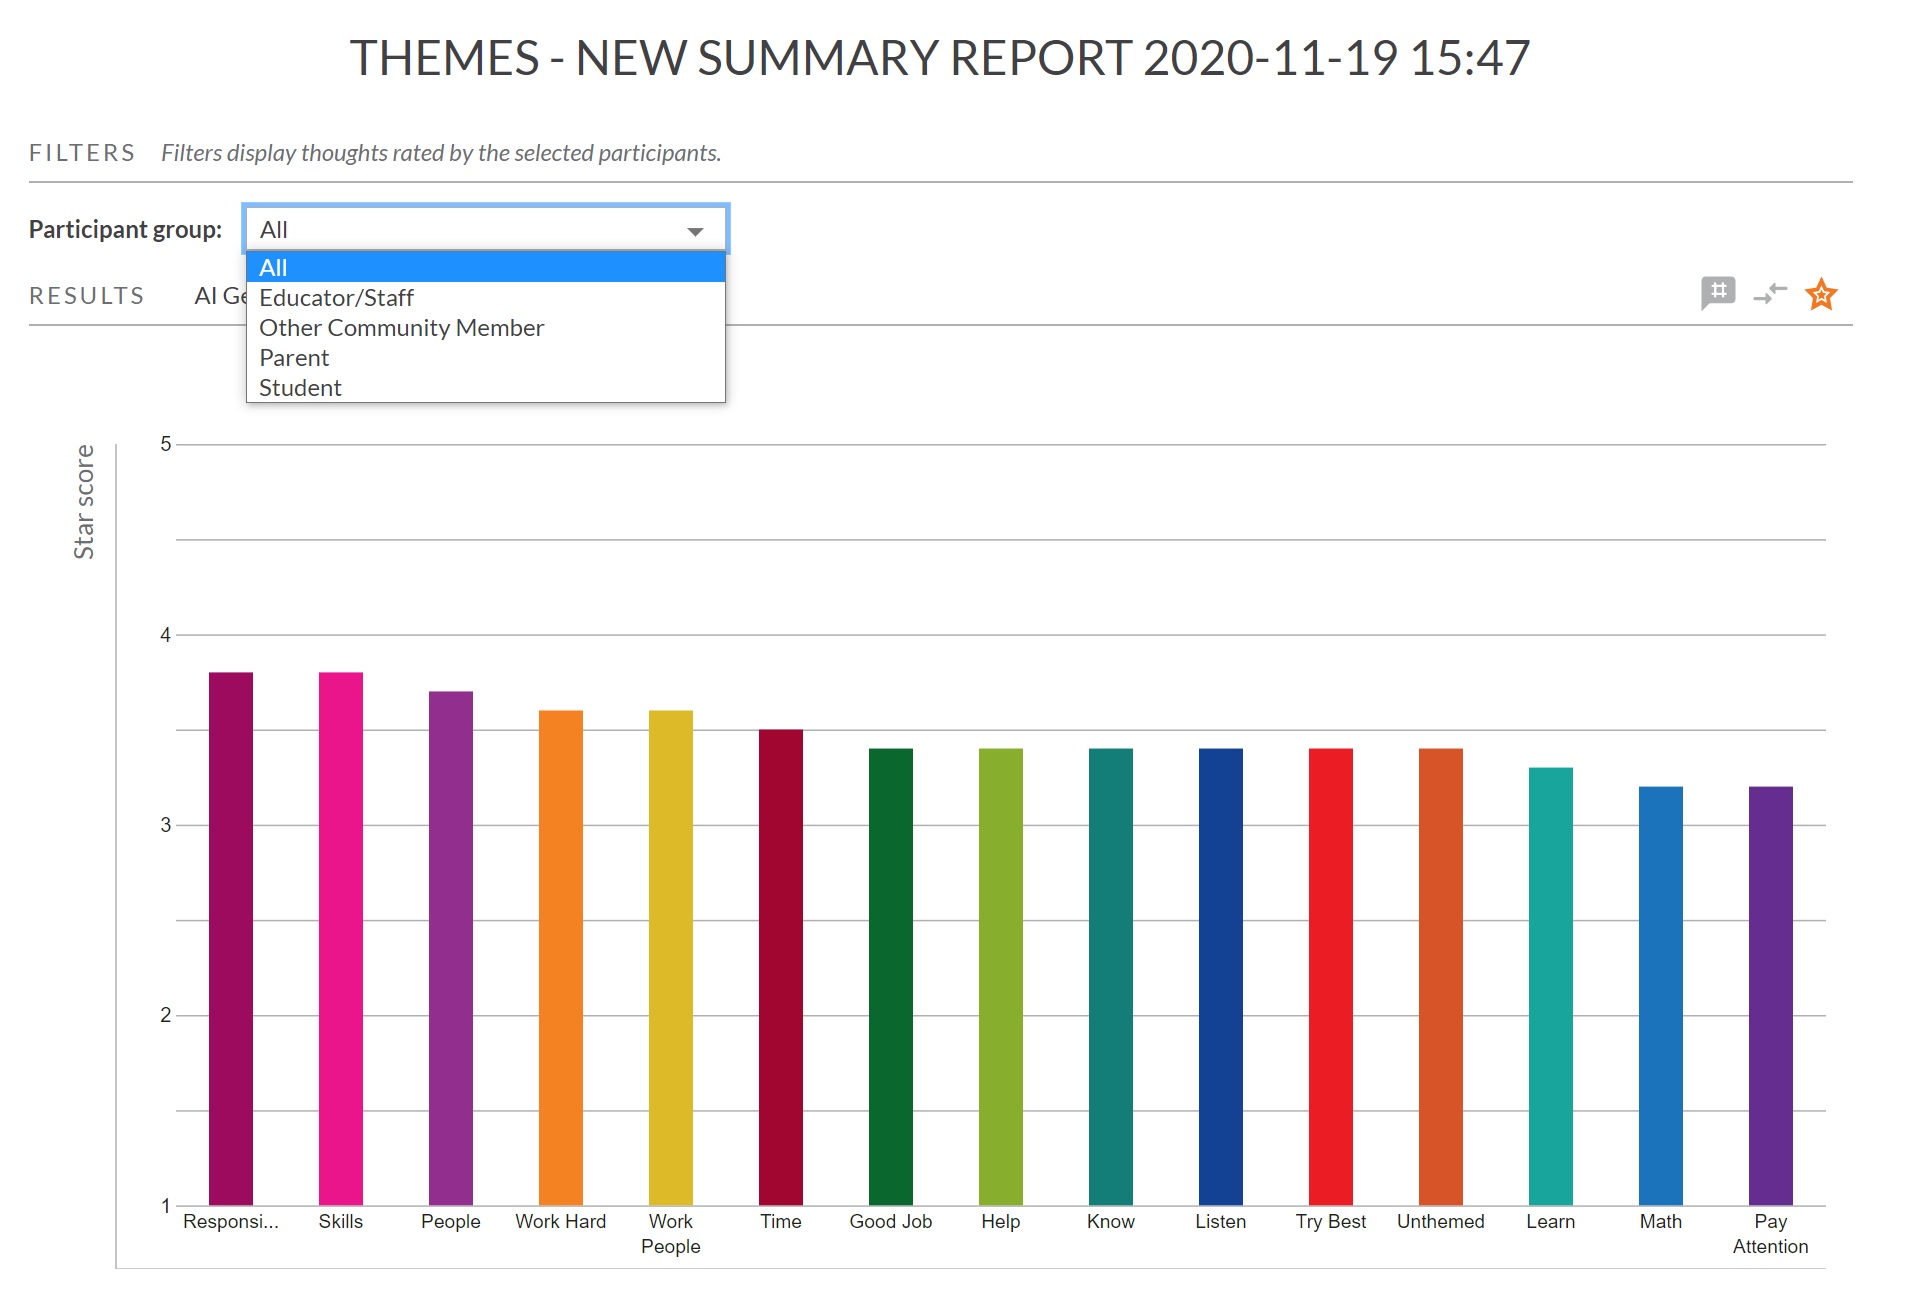This screenshot has height=1293, width=1911.
Task: Choose Educator/Staff from the list
Action: (x=486, y=297)
